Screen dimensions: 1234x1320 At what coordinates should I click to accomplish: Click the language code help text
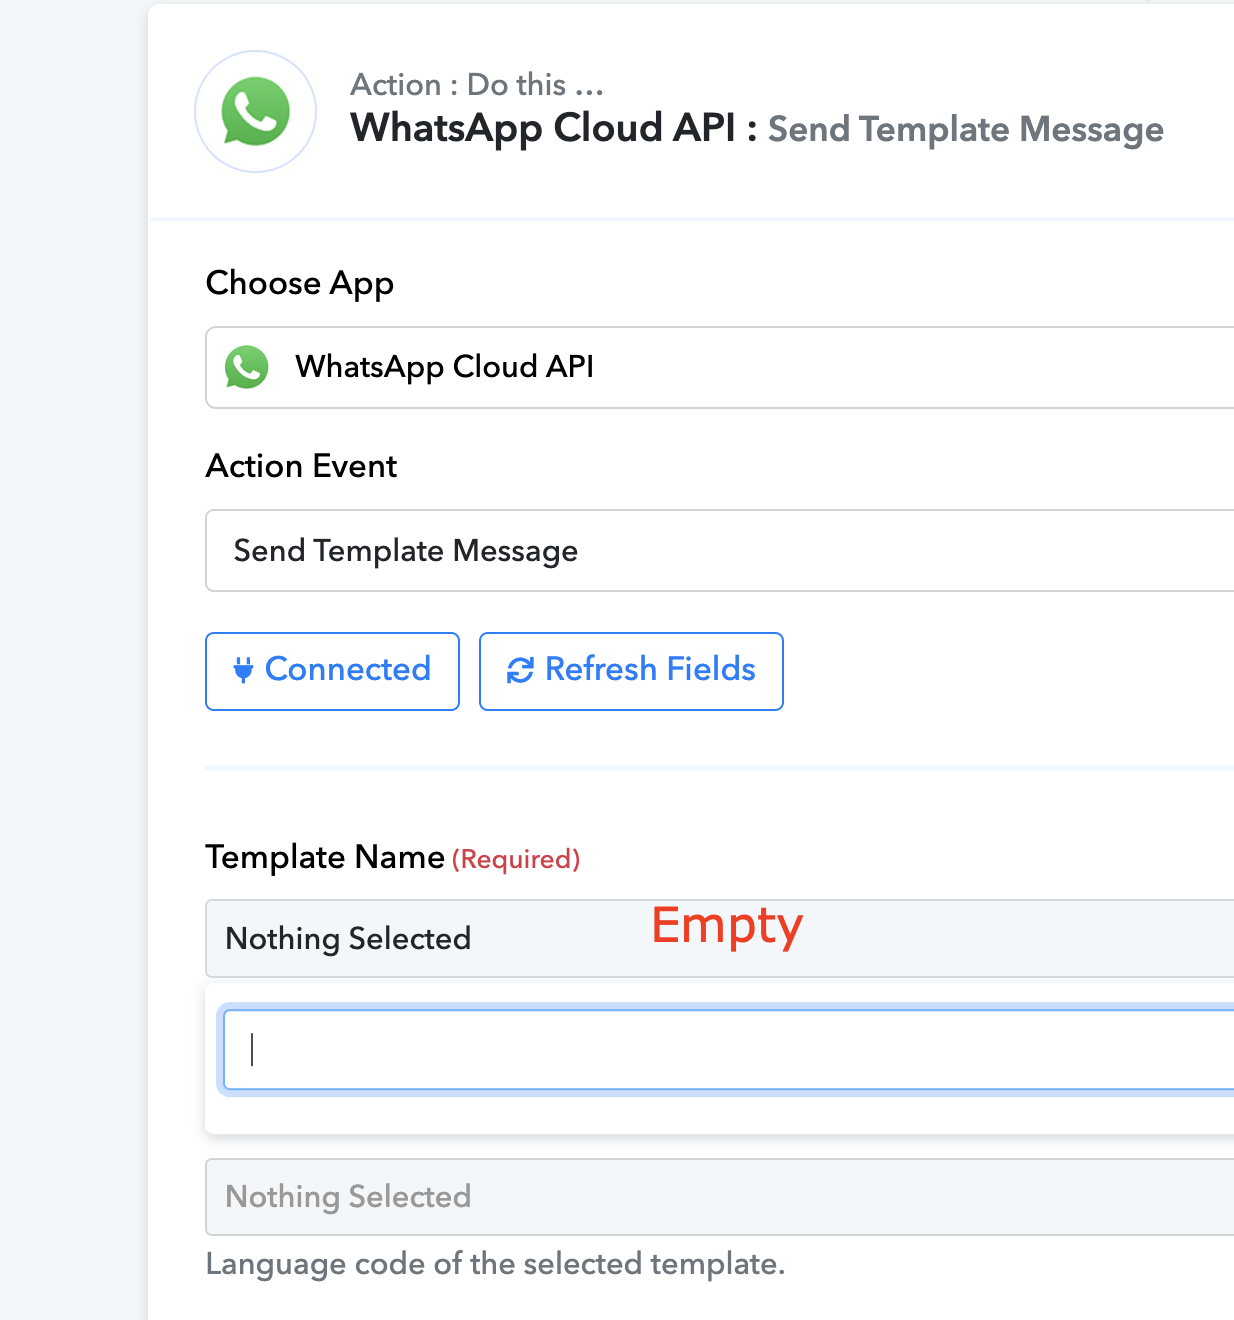[x=496, y=1264]
